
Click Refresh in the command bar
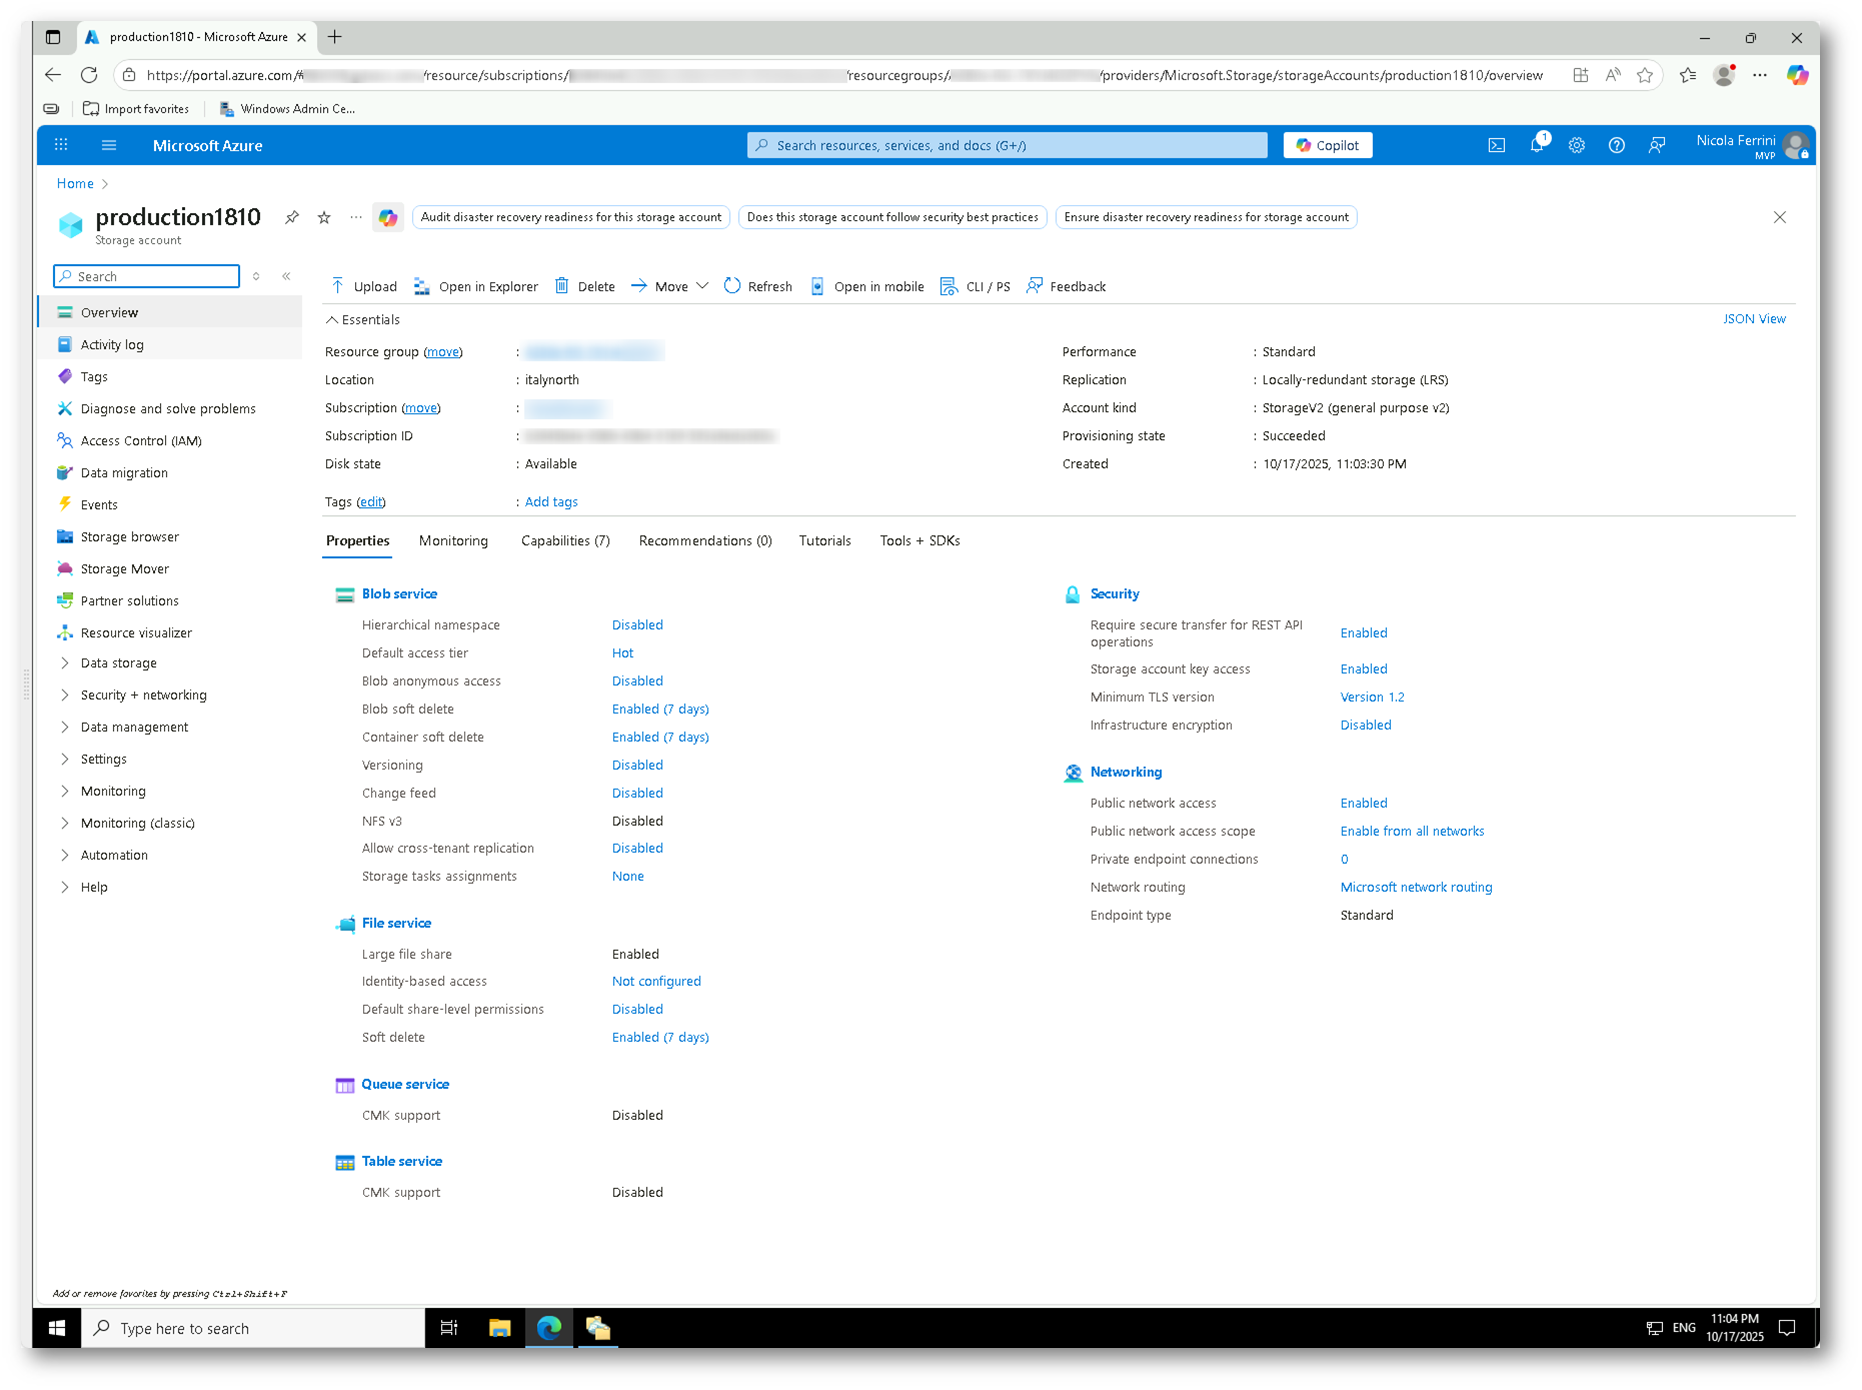(758, 286)
